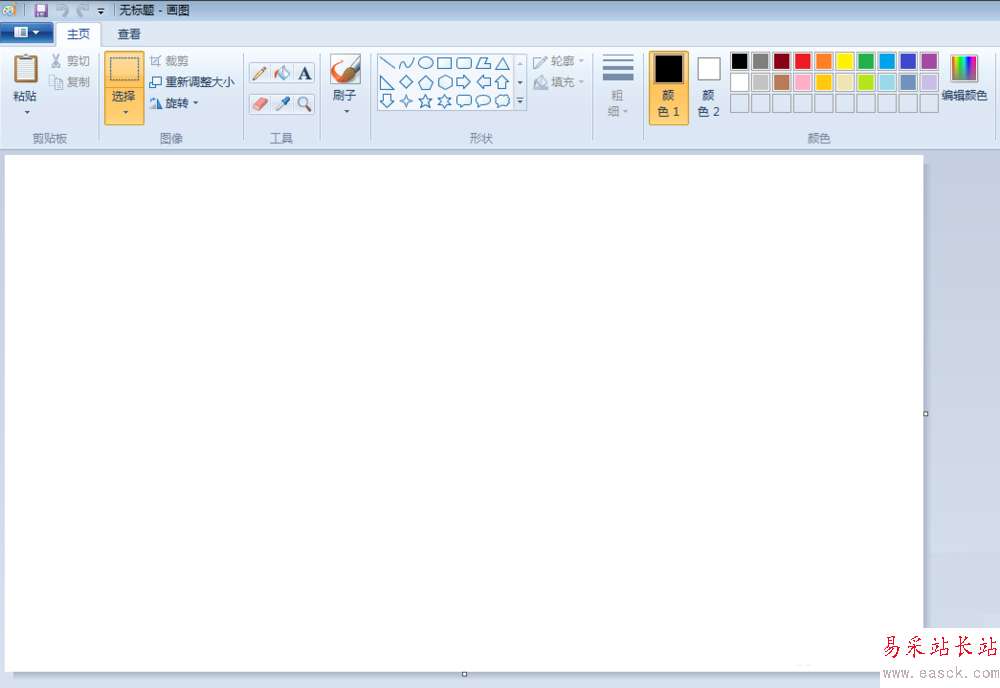Click Resize (重新调整大小) button

coord(192,82)
